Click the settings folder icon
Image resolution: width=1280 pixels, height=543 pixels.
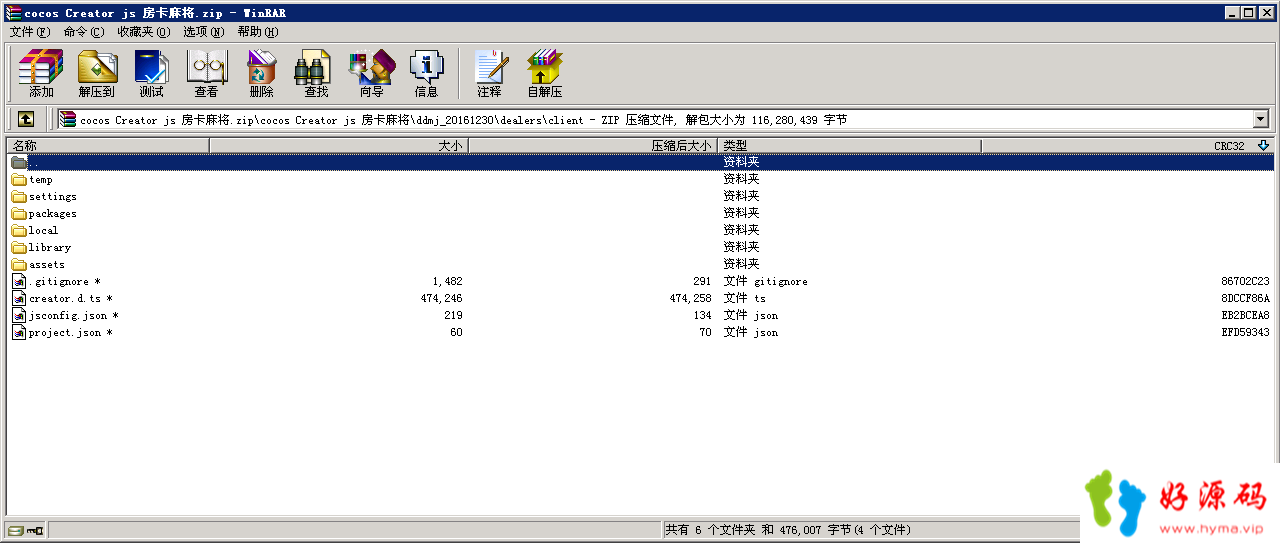pos(19,197)
